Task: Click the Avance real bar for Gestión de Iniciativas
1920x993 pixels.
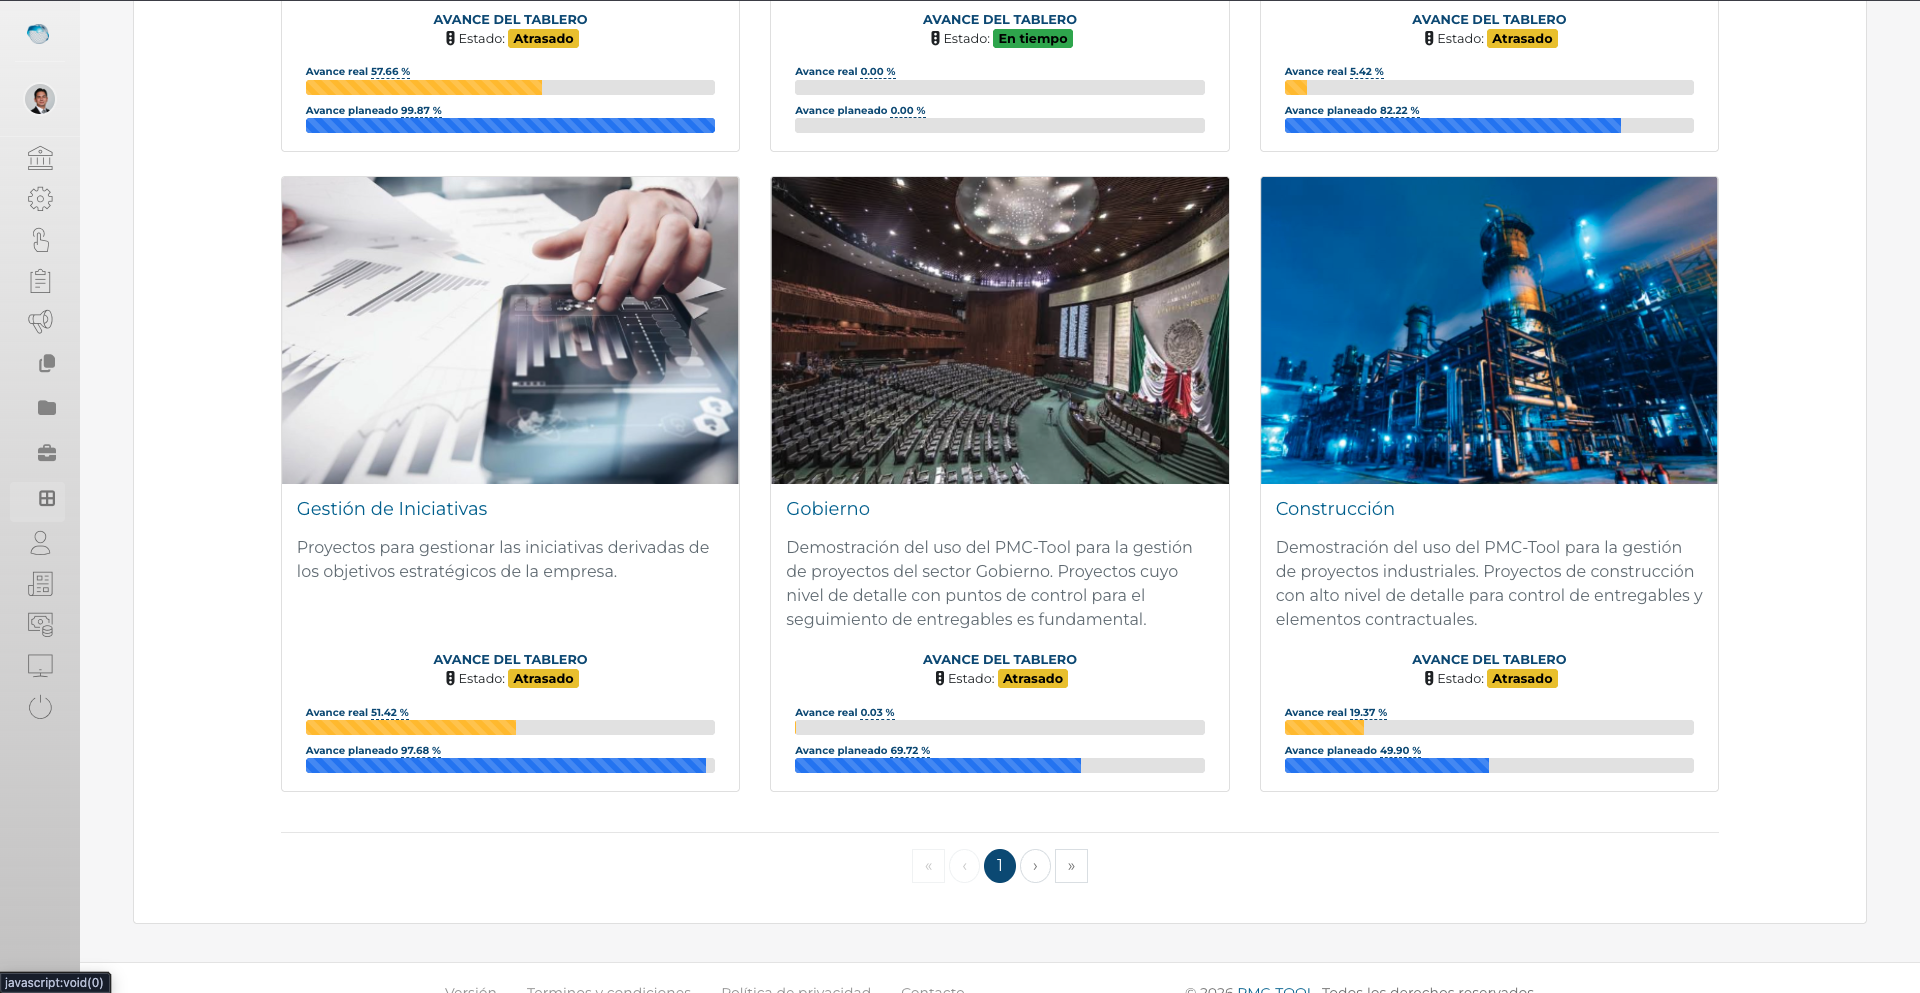Action: pyautogui.click(x=510, y=728)
